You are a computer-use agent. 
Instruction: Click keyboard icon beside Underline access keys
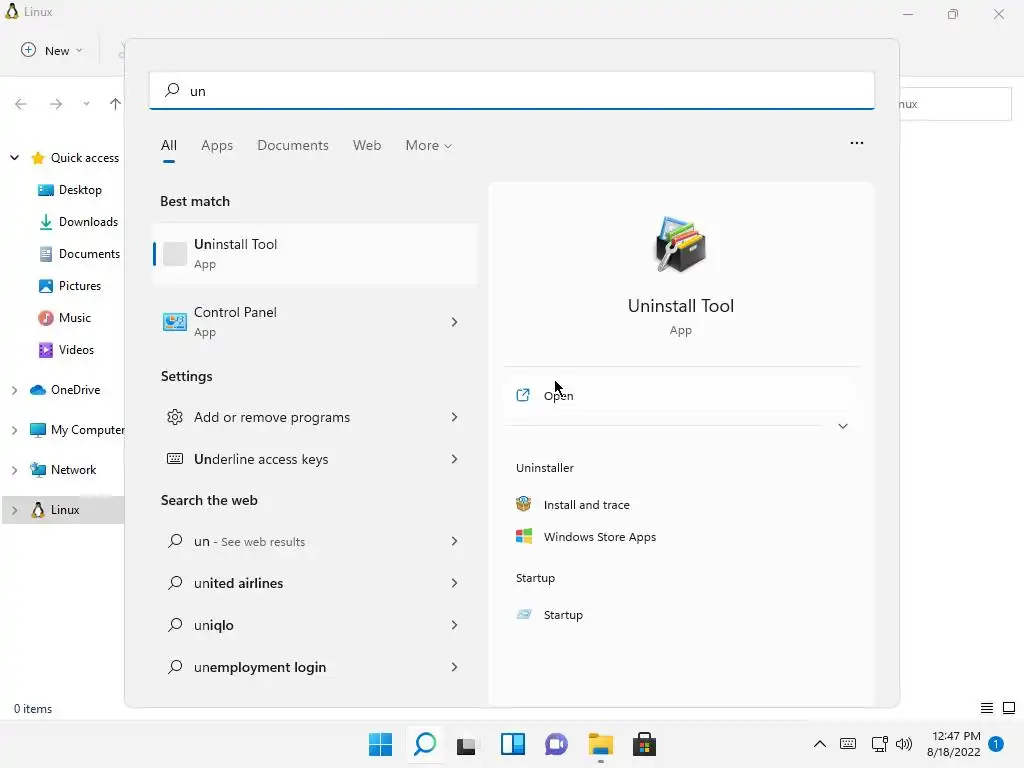(174, 458)
